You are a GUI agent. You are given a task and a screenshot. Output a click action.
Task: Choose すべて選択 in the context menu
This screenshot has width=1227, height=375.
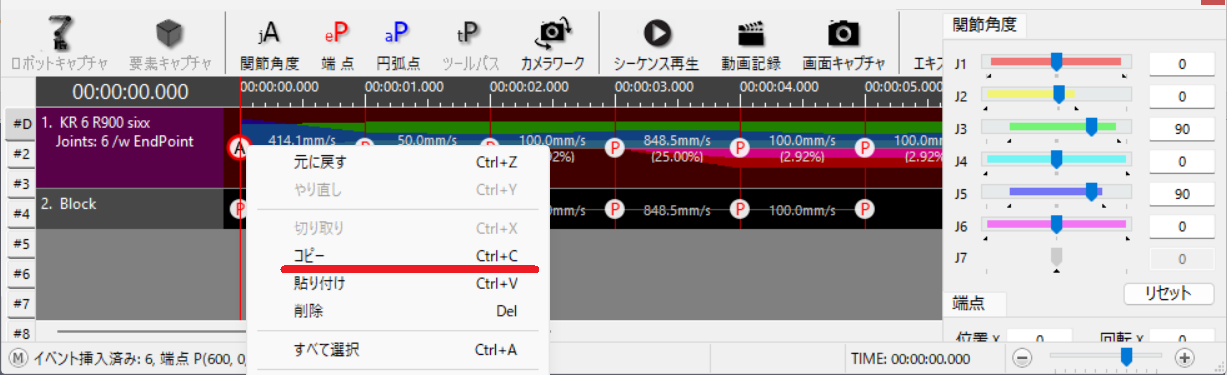[398, 350]
